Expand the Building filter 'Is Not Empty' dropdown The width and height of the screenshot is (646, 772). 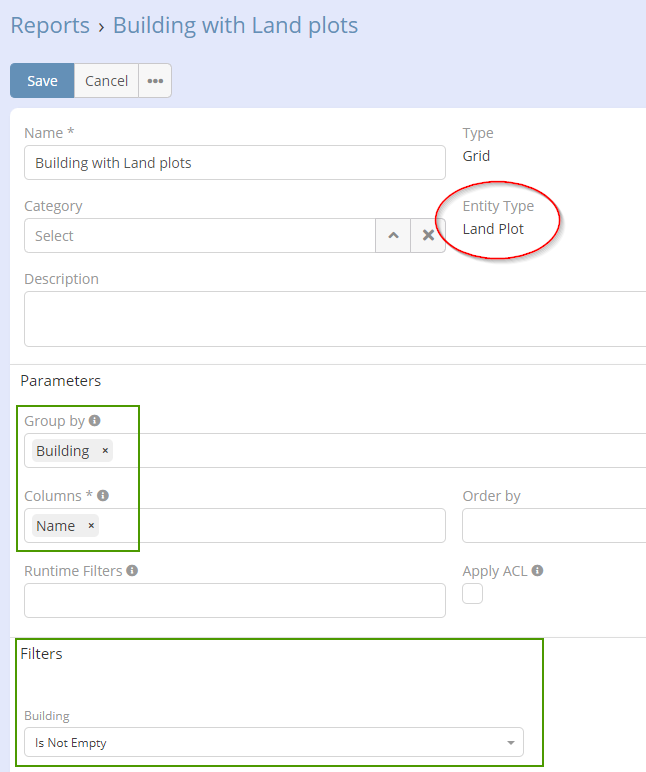273,743
